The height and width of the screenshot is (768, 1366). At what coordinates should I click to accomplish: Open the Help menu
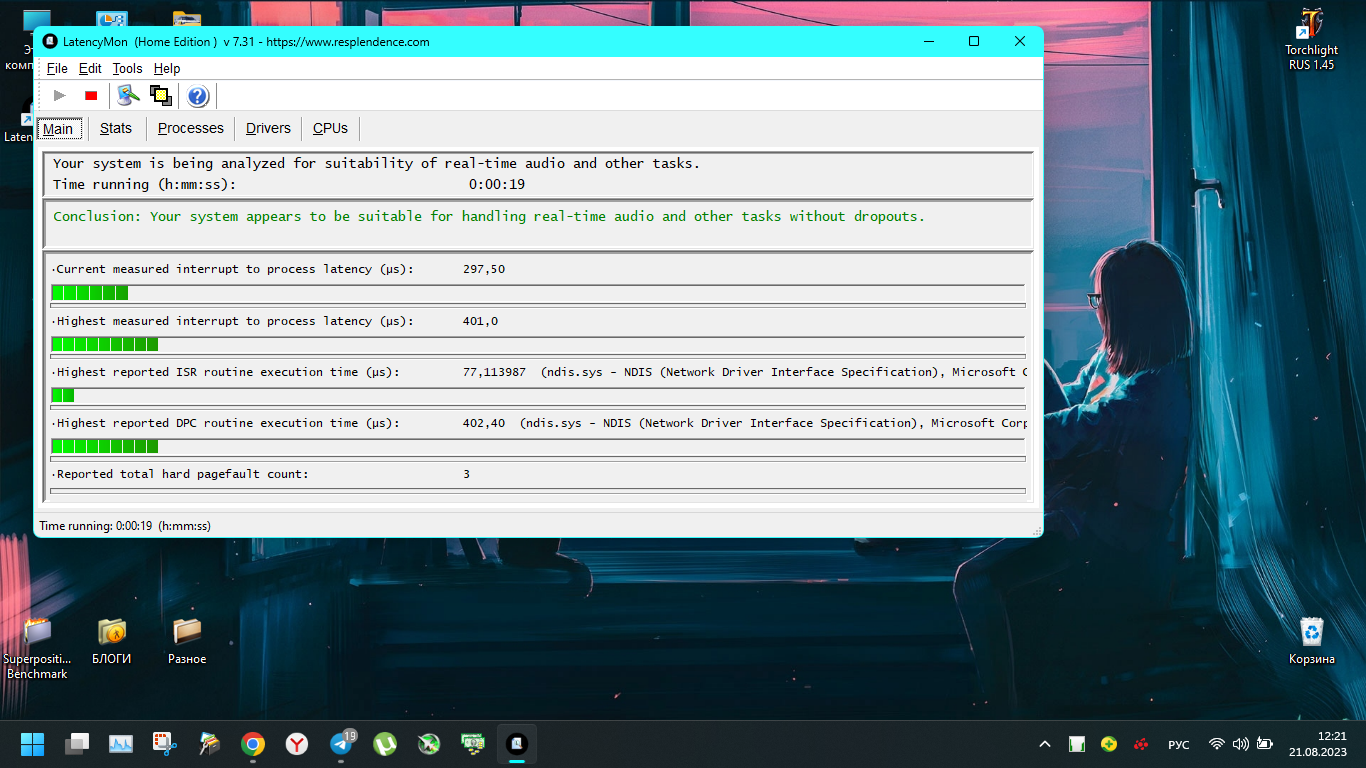pos(167,68)
